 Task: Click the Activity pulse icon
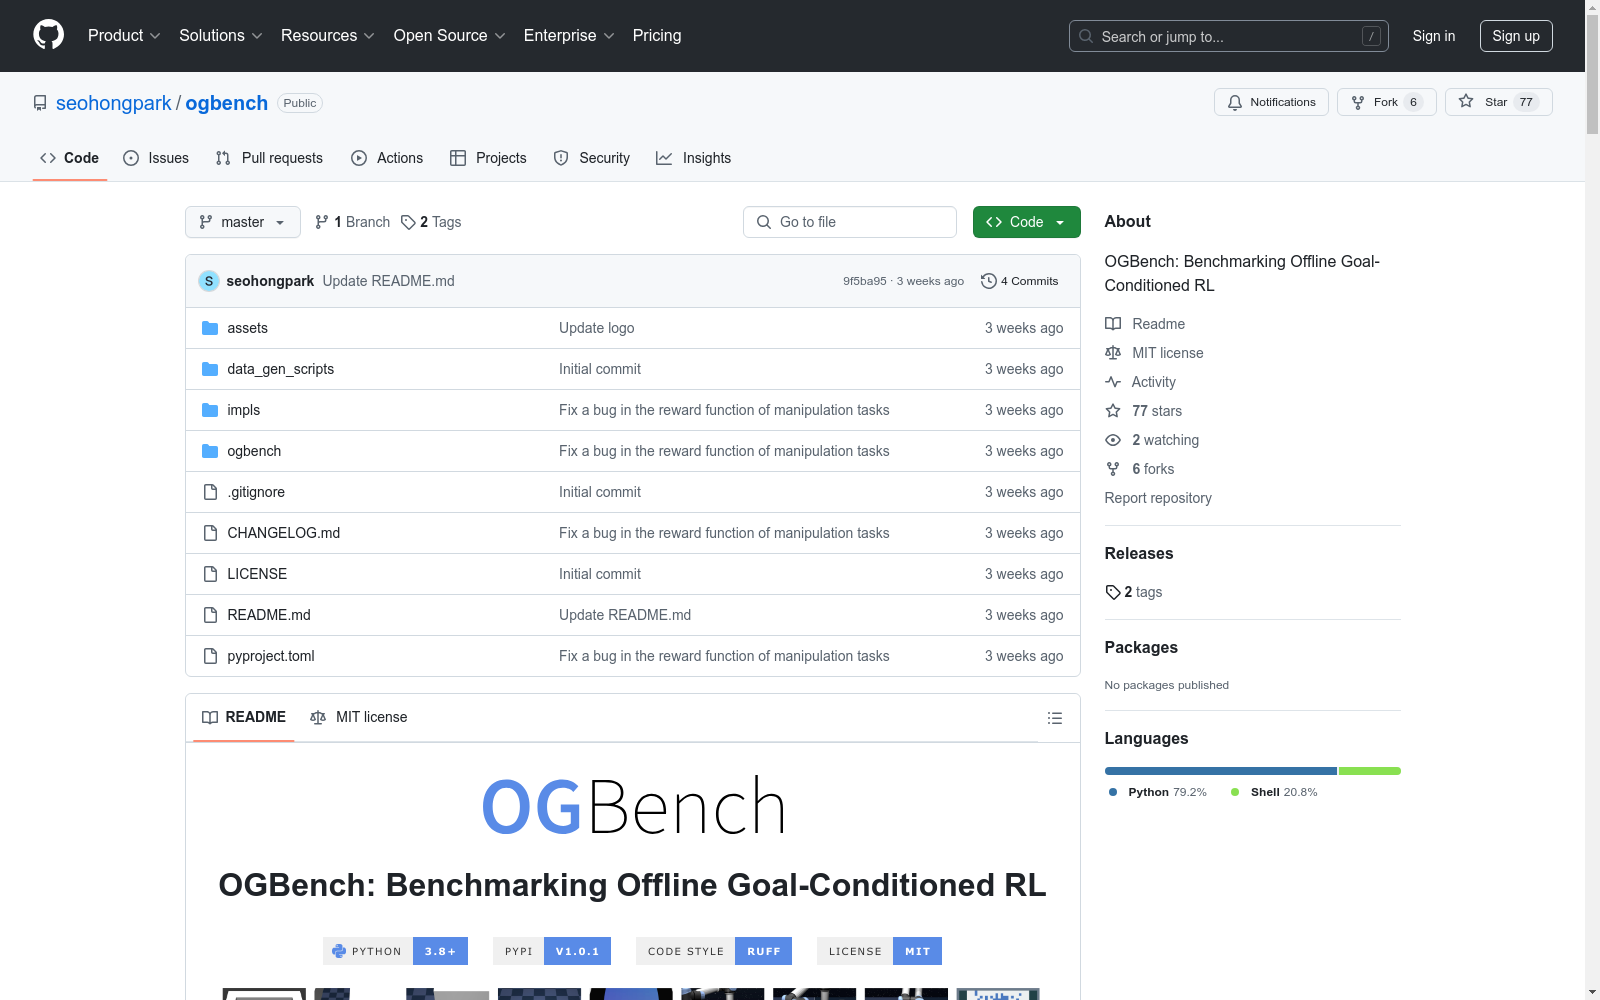click(1113, 382)
